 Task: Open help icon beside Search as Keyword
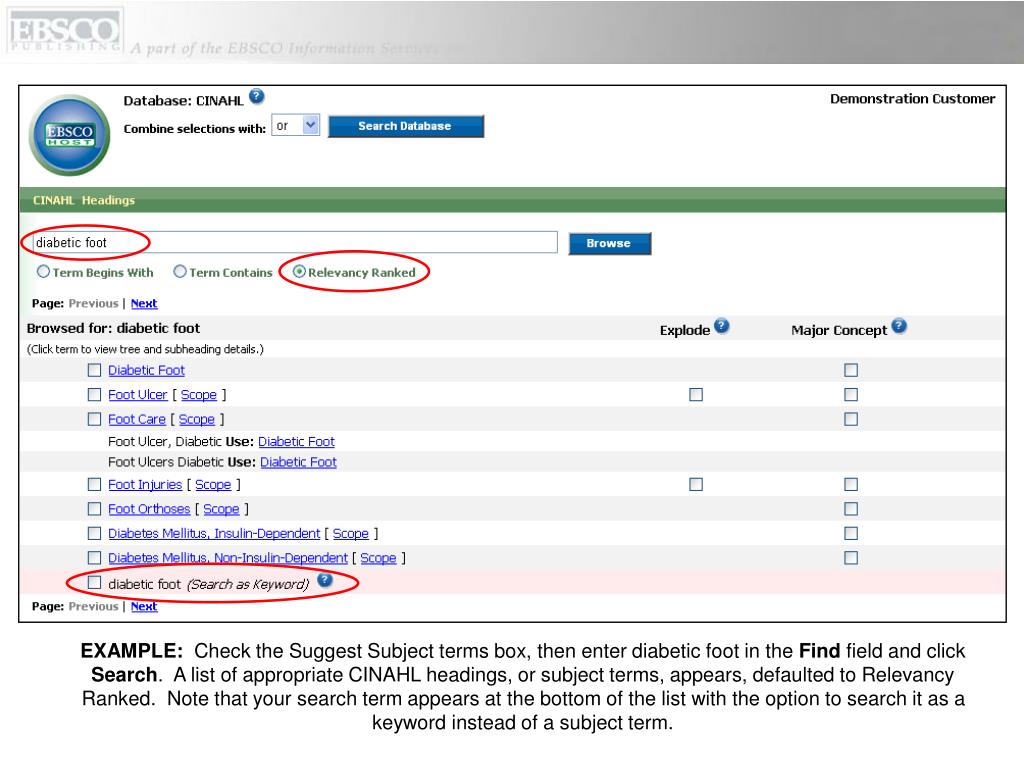coord(325,580)
